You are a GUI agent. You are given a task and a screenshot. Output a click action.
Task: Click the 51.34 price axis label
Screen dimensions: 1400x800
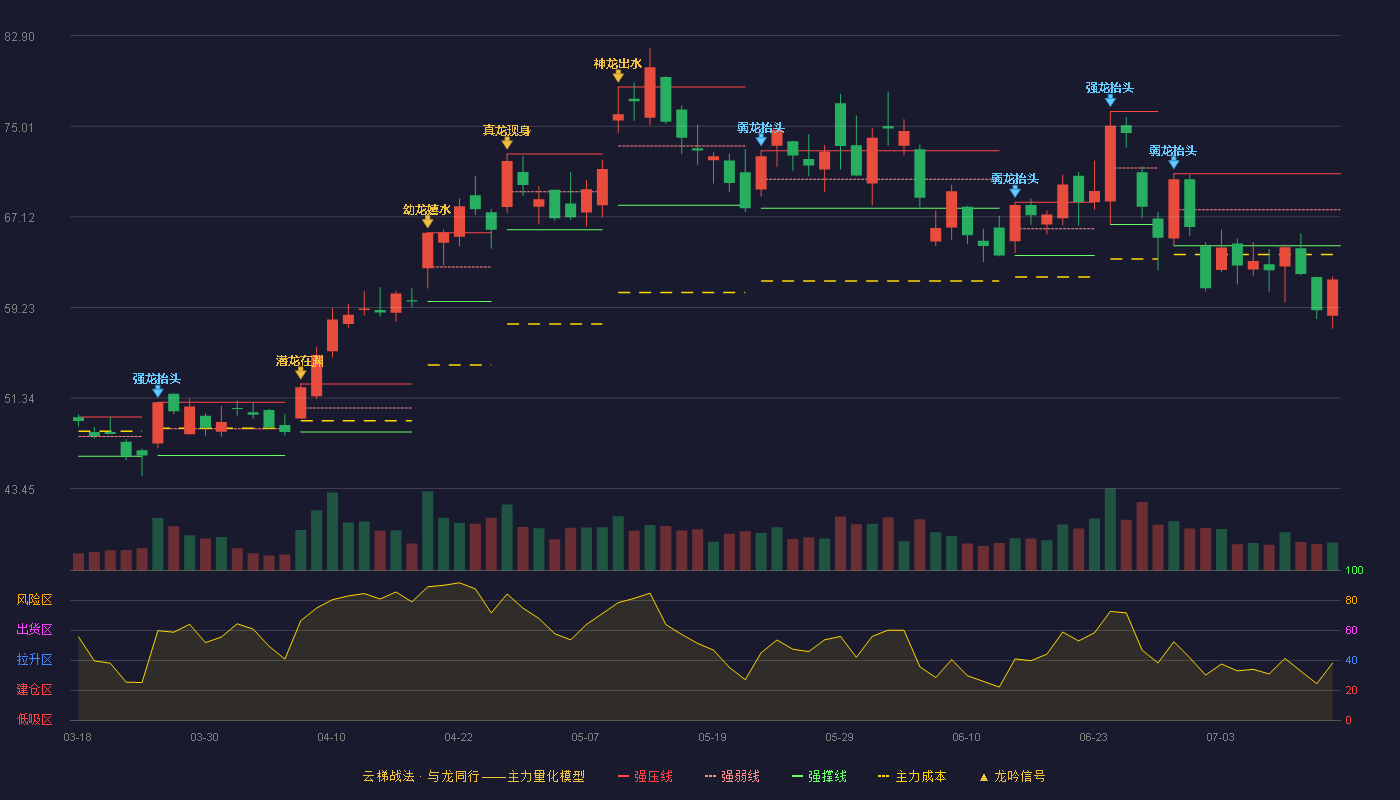(19, 399)
